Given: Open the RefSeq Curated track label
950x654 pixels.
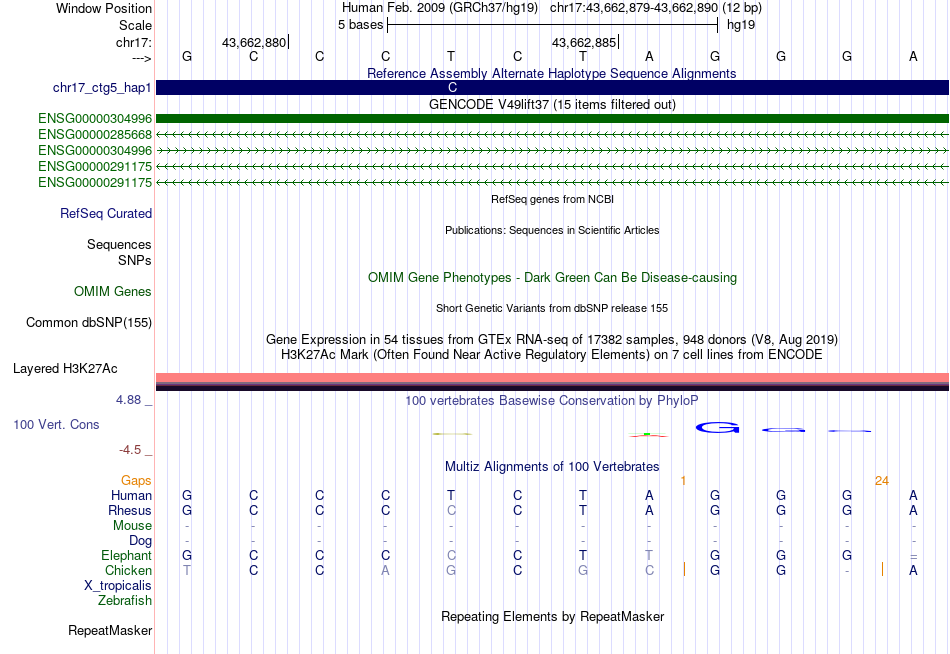Looking at the screenshot, I should (106, 213).
